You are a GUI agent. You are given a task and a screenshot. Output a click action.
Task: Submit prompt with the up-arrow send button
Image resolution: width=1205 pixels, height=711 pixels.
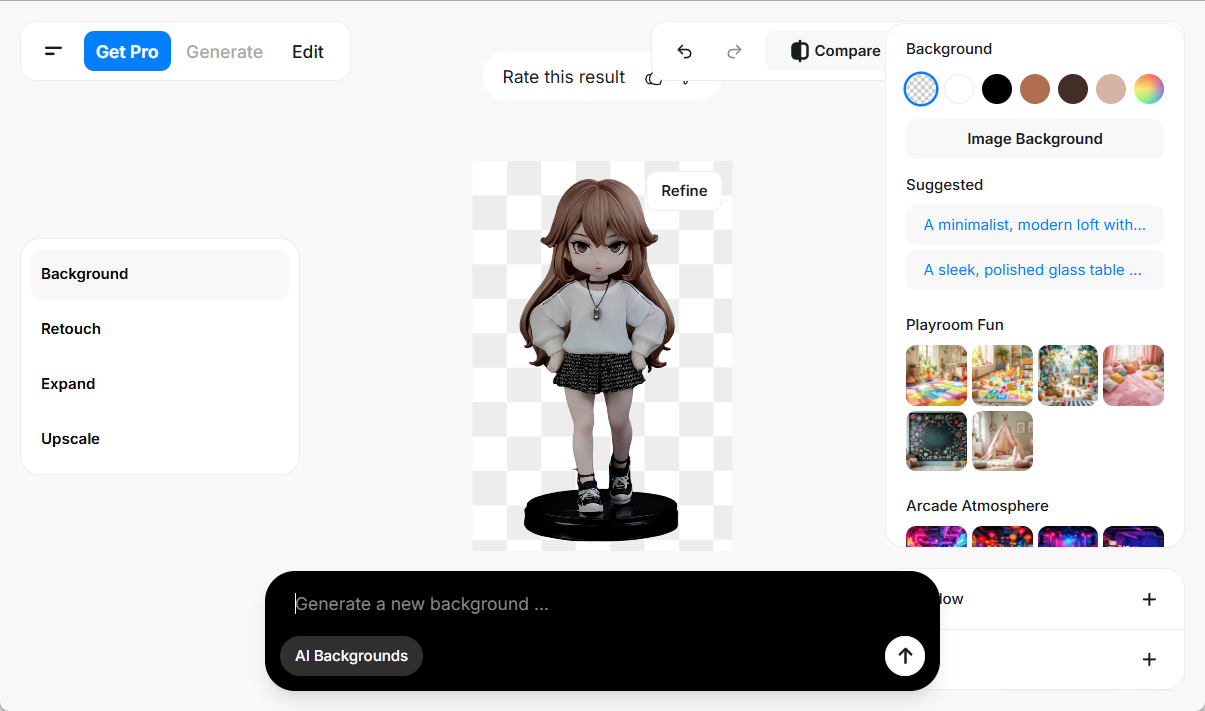pyautogui.click(x=904, y=656)
